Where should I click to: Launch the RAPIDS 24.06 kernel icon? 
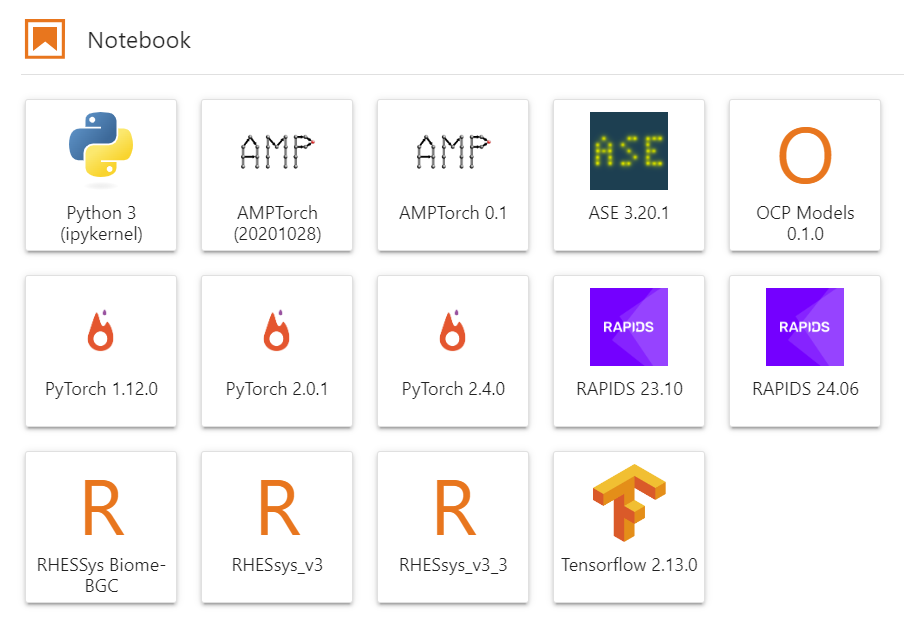[x=805, y=327]
